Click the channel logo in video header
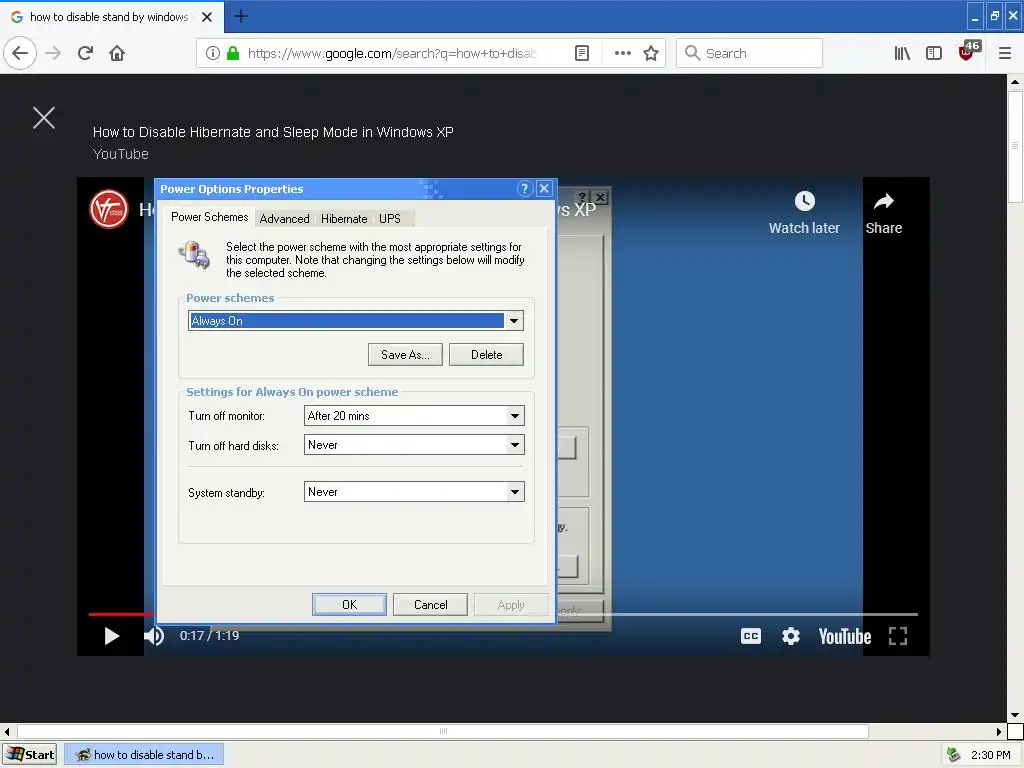 (108, 209)
